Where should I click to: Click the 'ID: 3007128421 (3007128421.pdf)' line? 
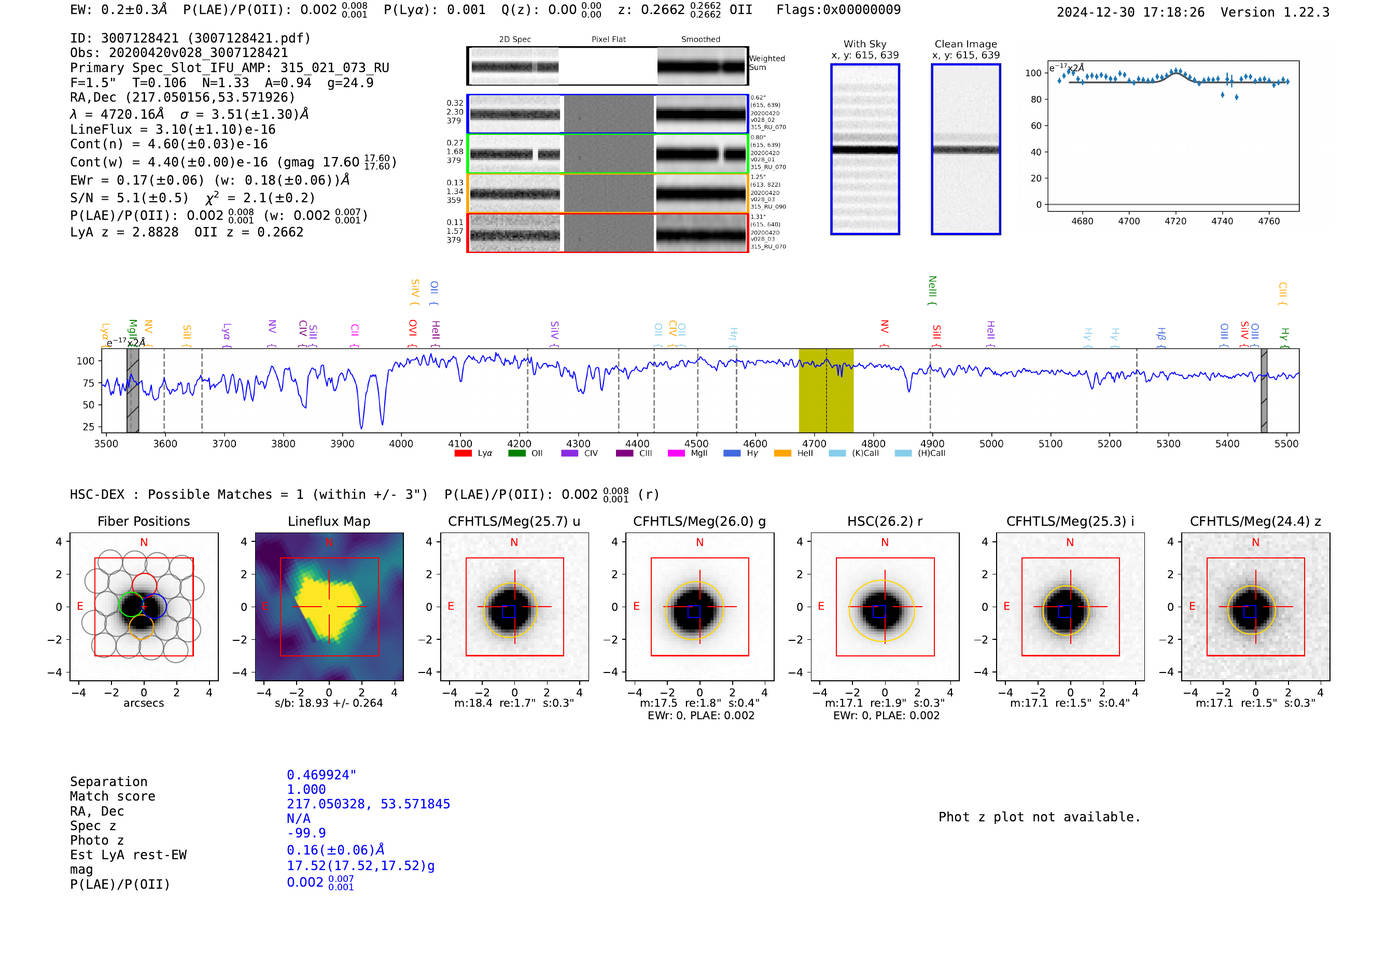point(190,38)
